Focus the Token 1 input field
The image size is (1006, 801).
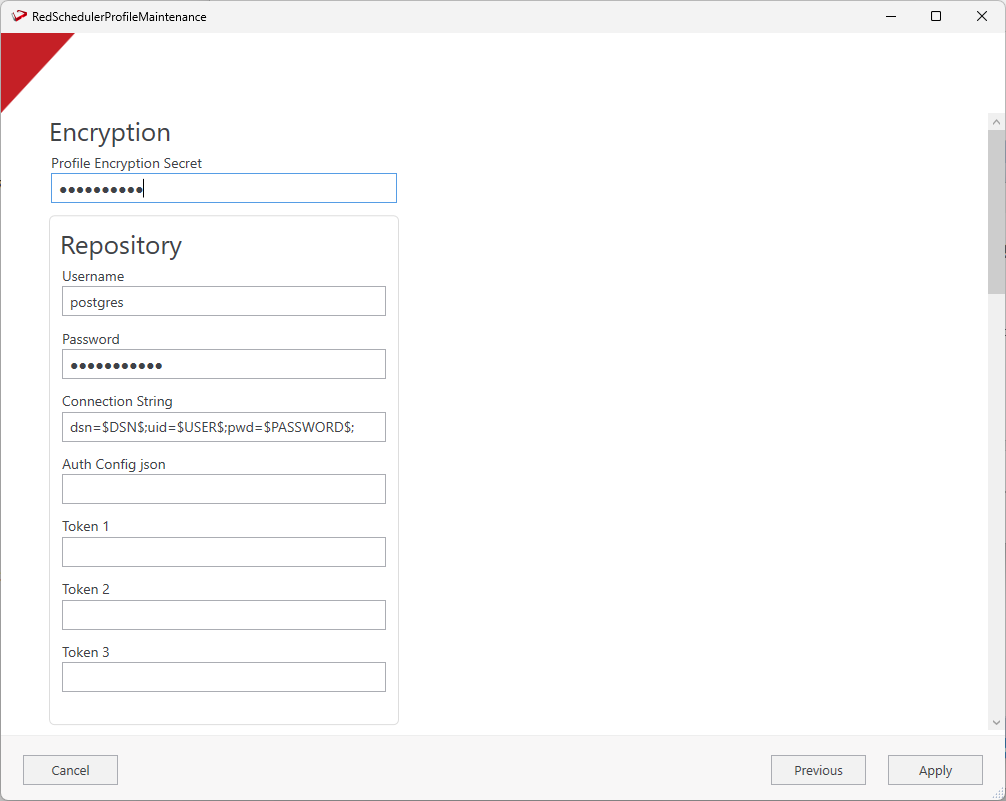point(224,552)
